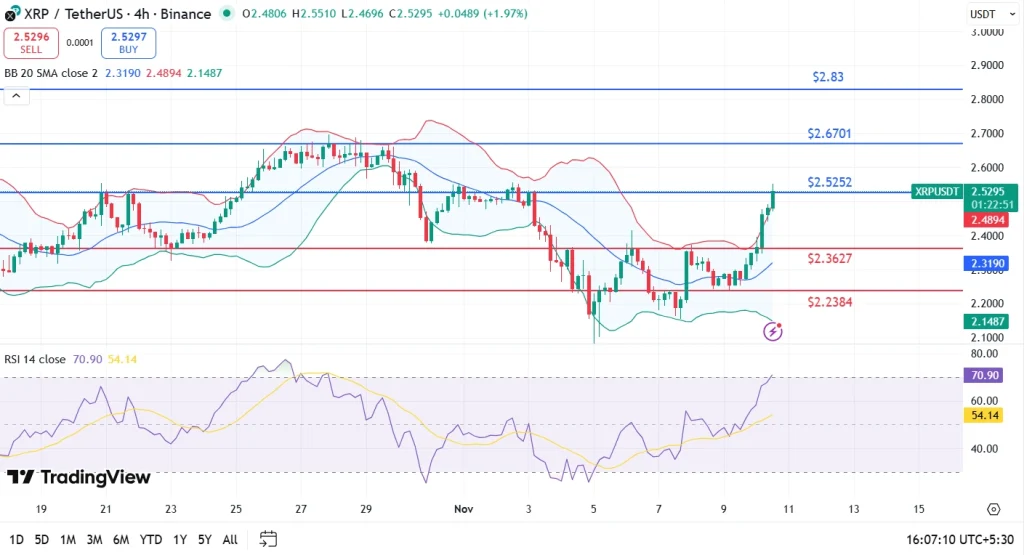Click the TradingView logo
1024x555 pixels.
pyautogui.click(x=78, y=477)
